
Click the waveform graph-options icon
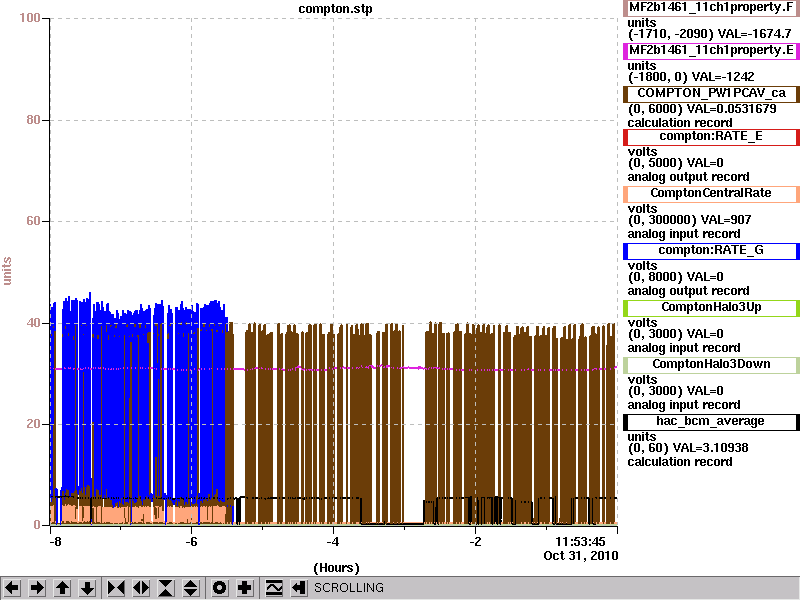[274, 588]
